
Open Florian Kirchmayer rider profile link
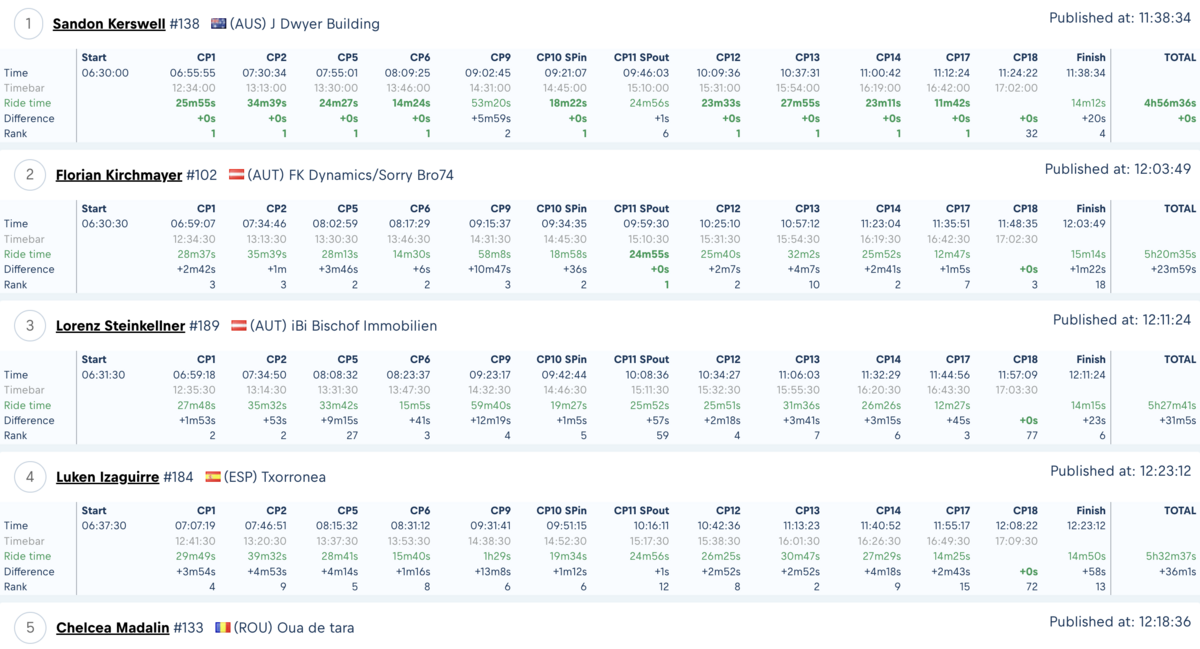pos(119,175)
